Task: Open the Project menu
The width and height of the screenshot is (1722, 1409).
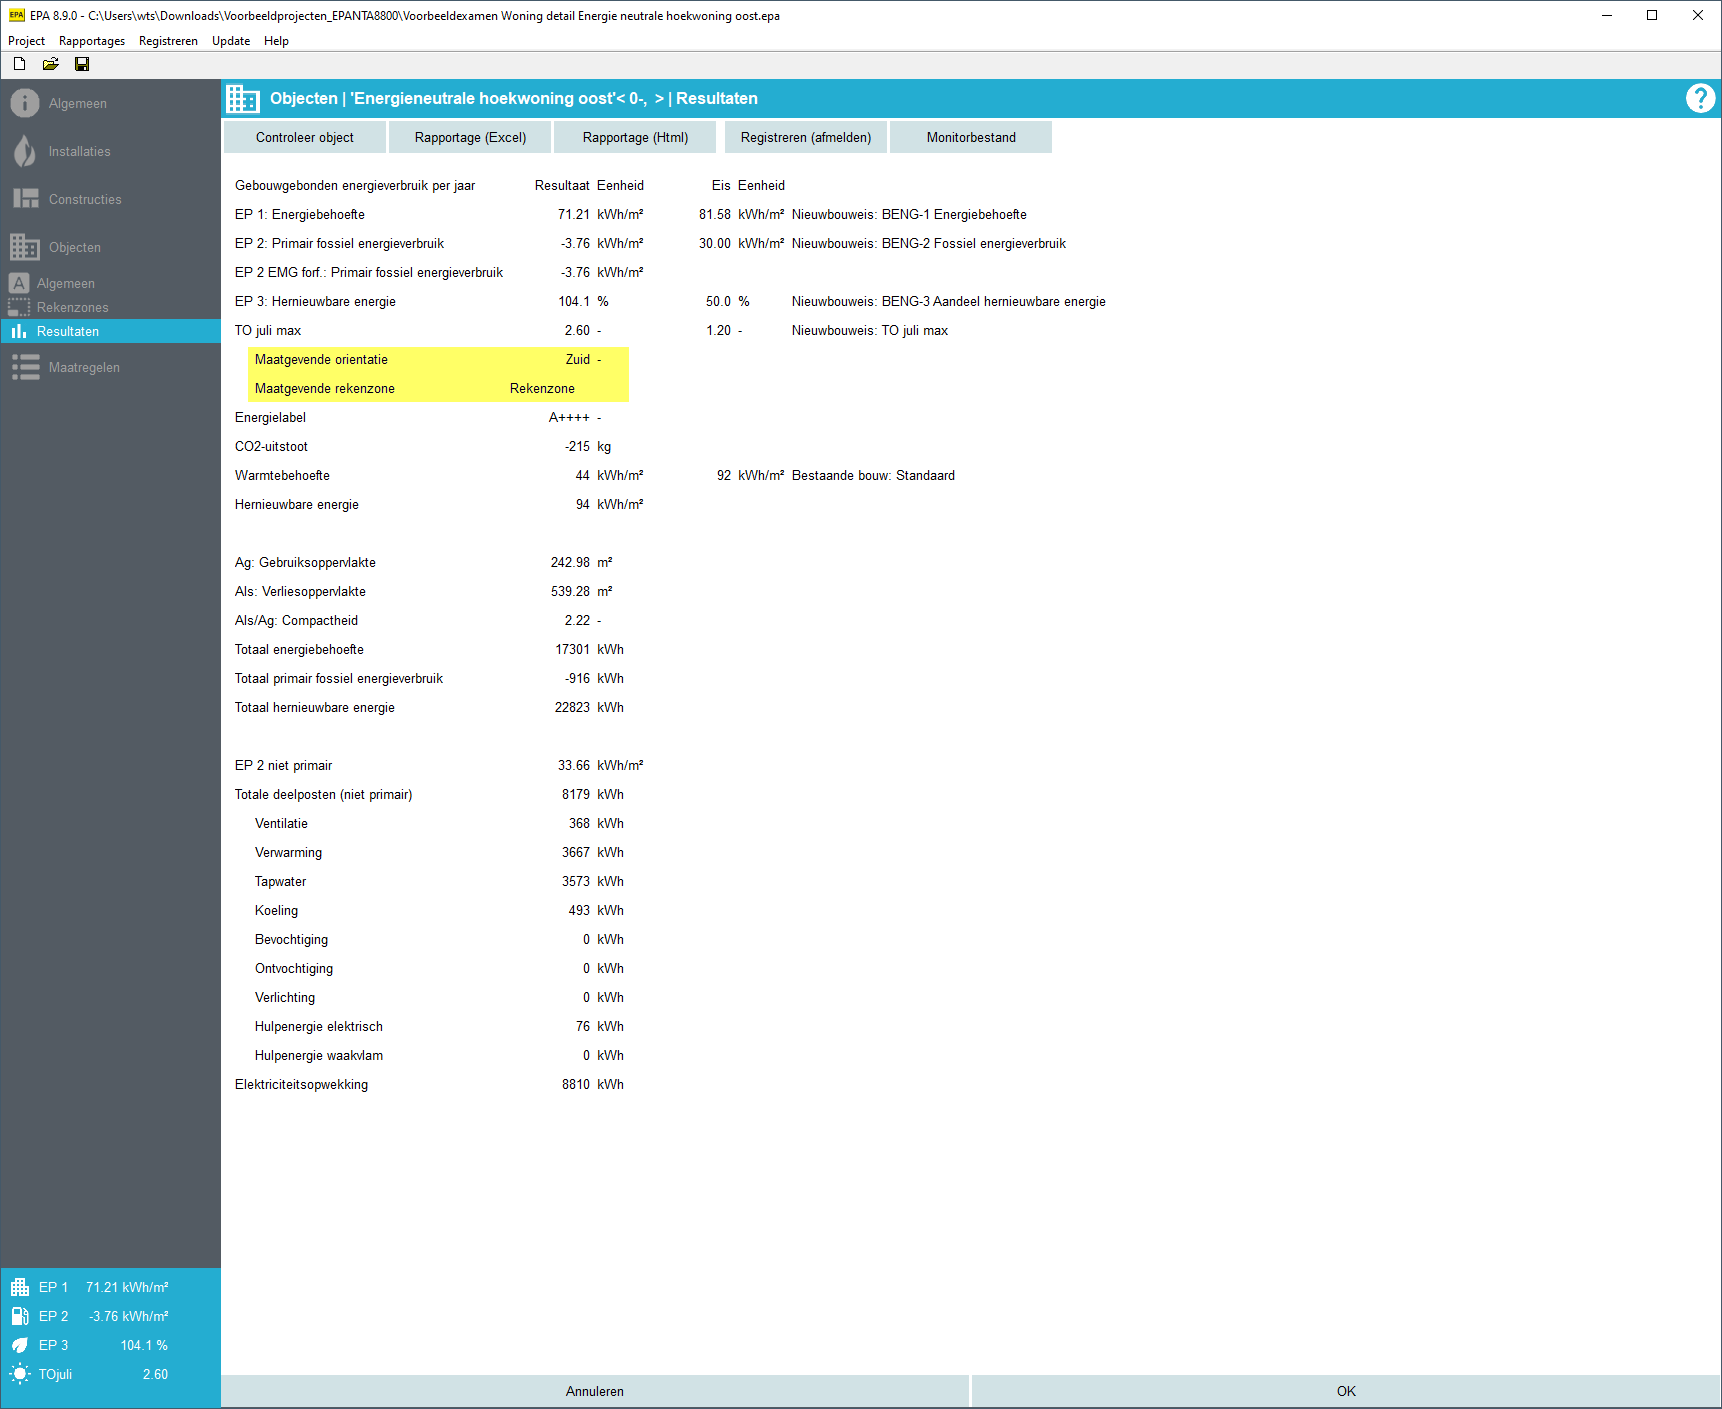Action: 26,41
